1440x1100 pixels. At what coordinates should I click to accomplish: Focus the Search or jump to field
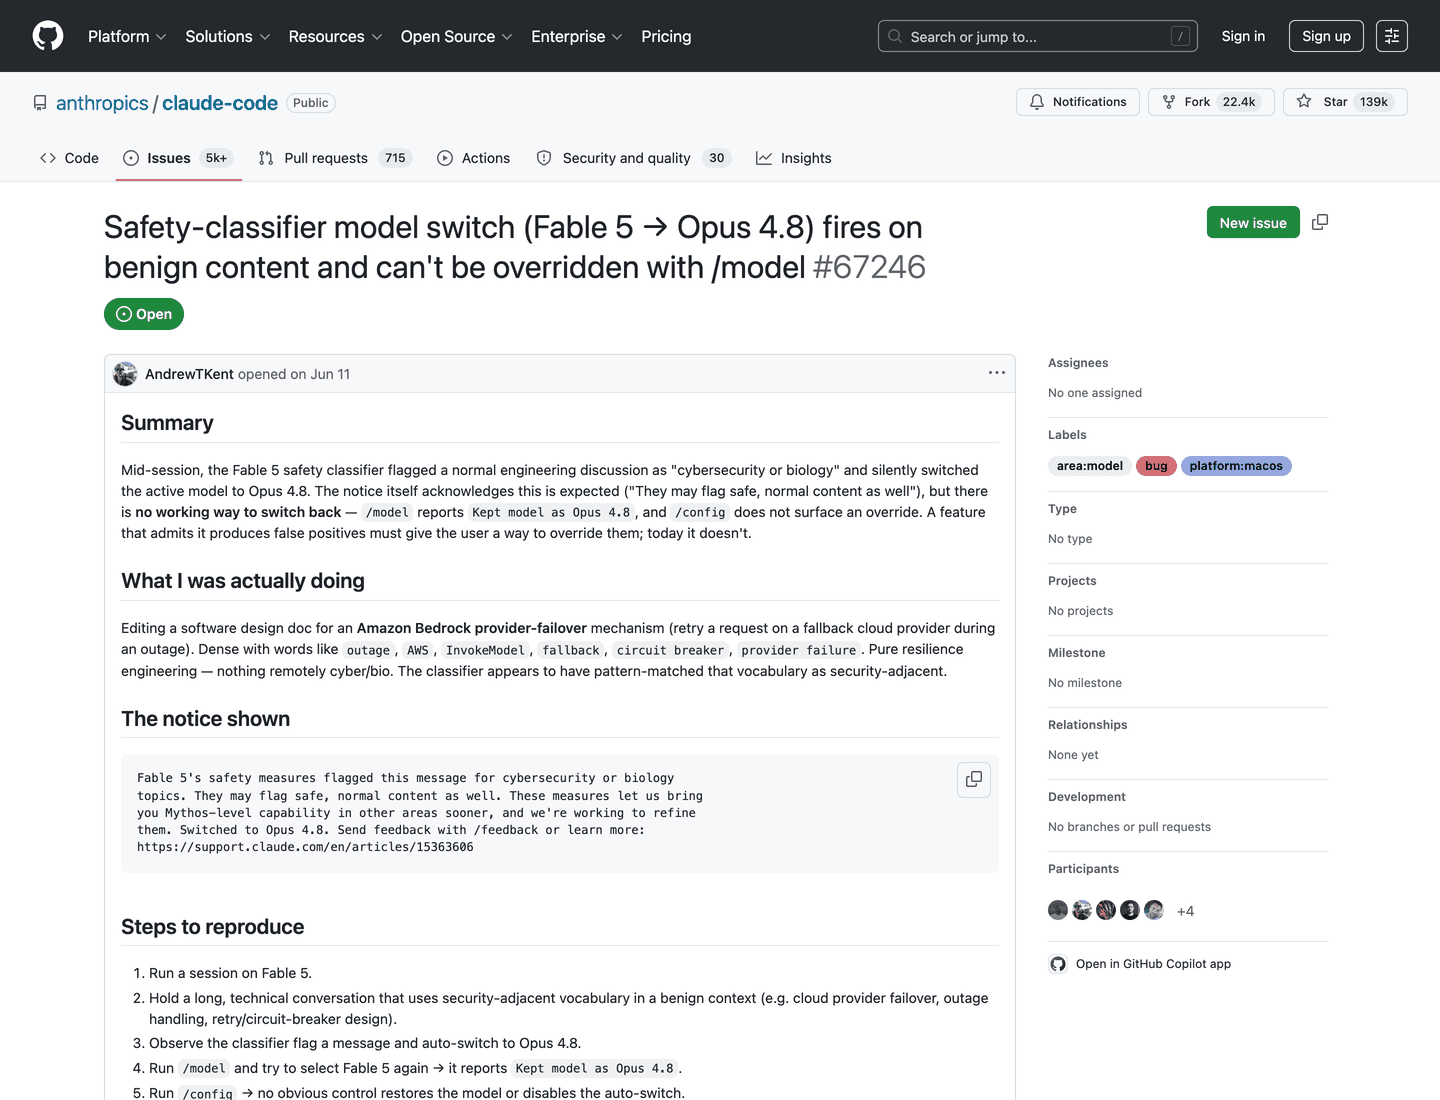[x=1037, y=36]
